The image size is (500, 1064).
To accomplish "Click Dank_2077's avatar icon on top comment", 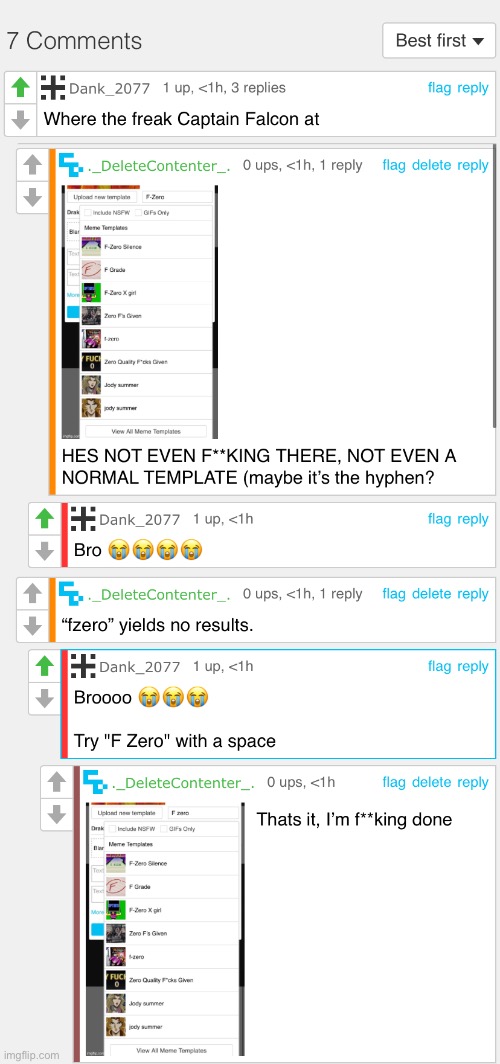I will tap(54, 88).
